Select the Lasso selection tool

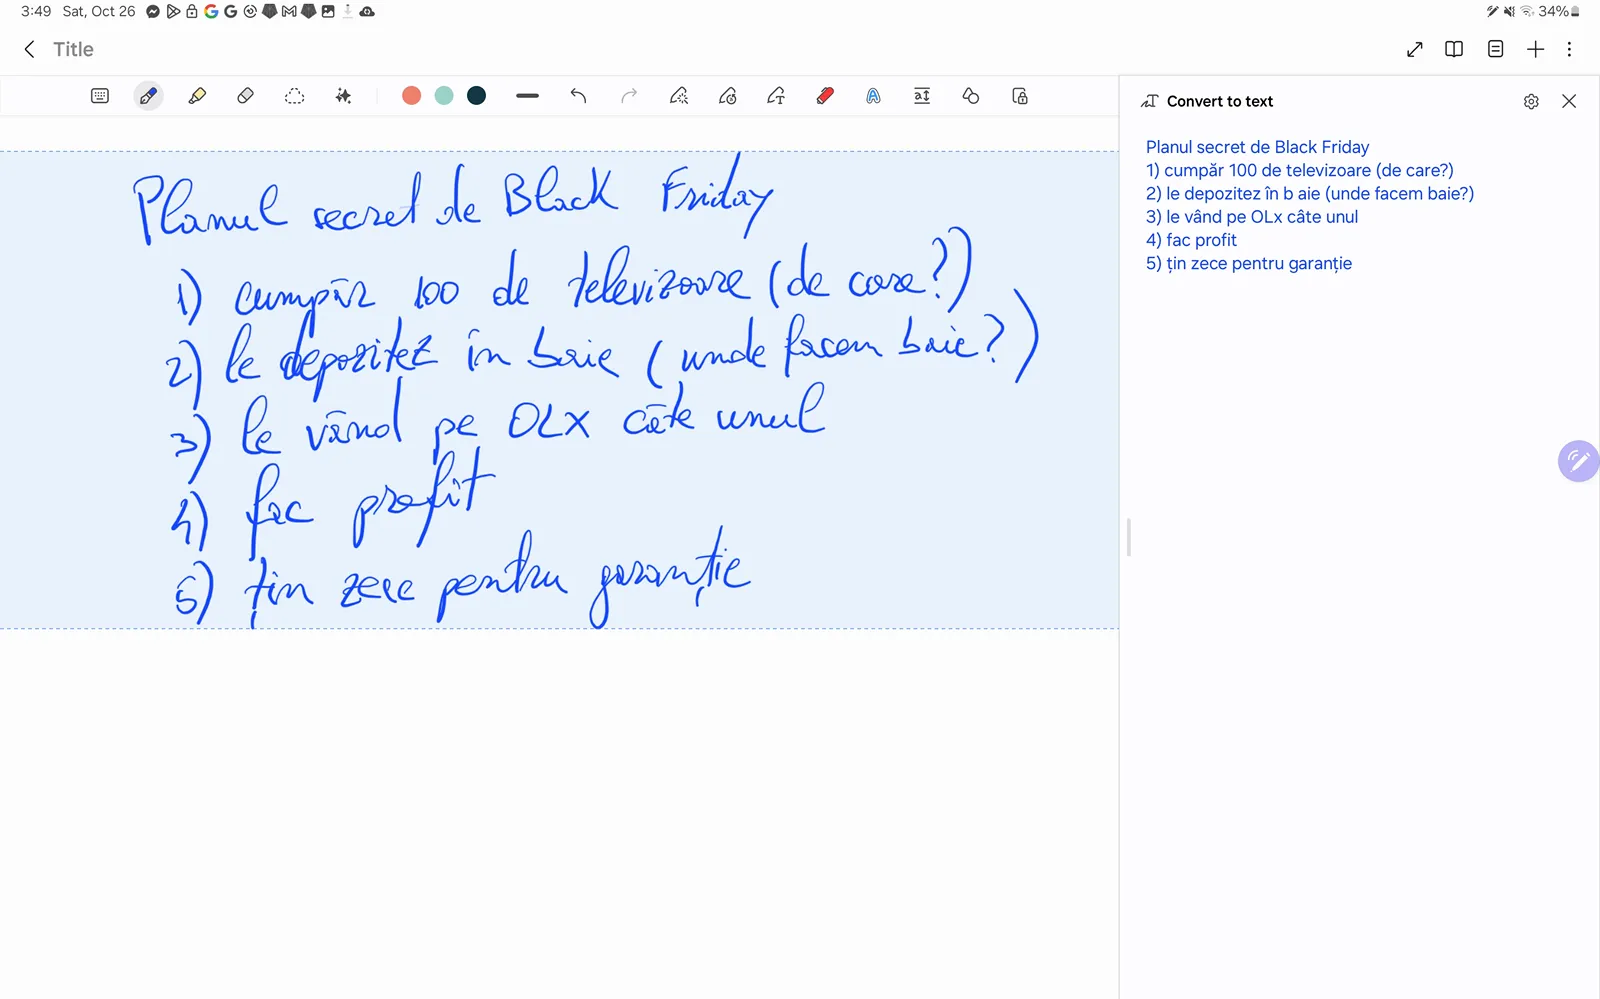pyautogui.click(x=294, y=96)
